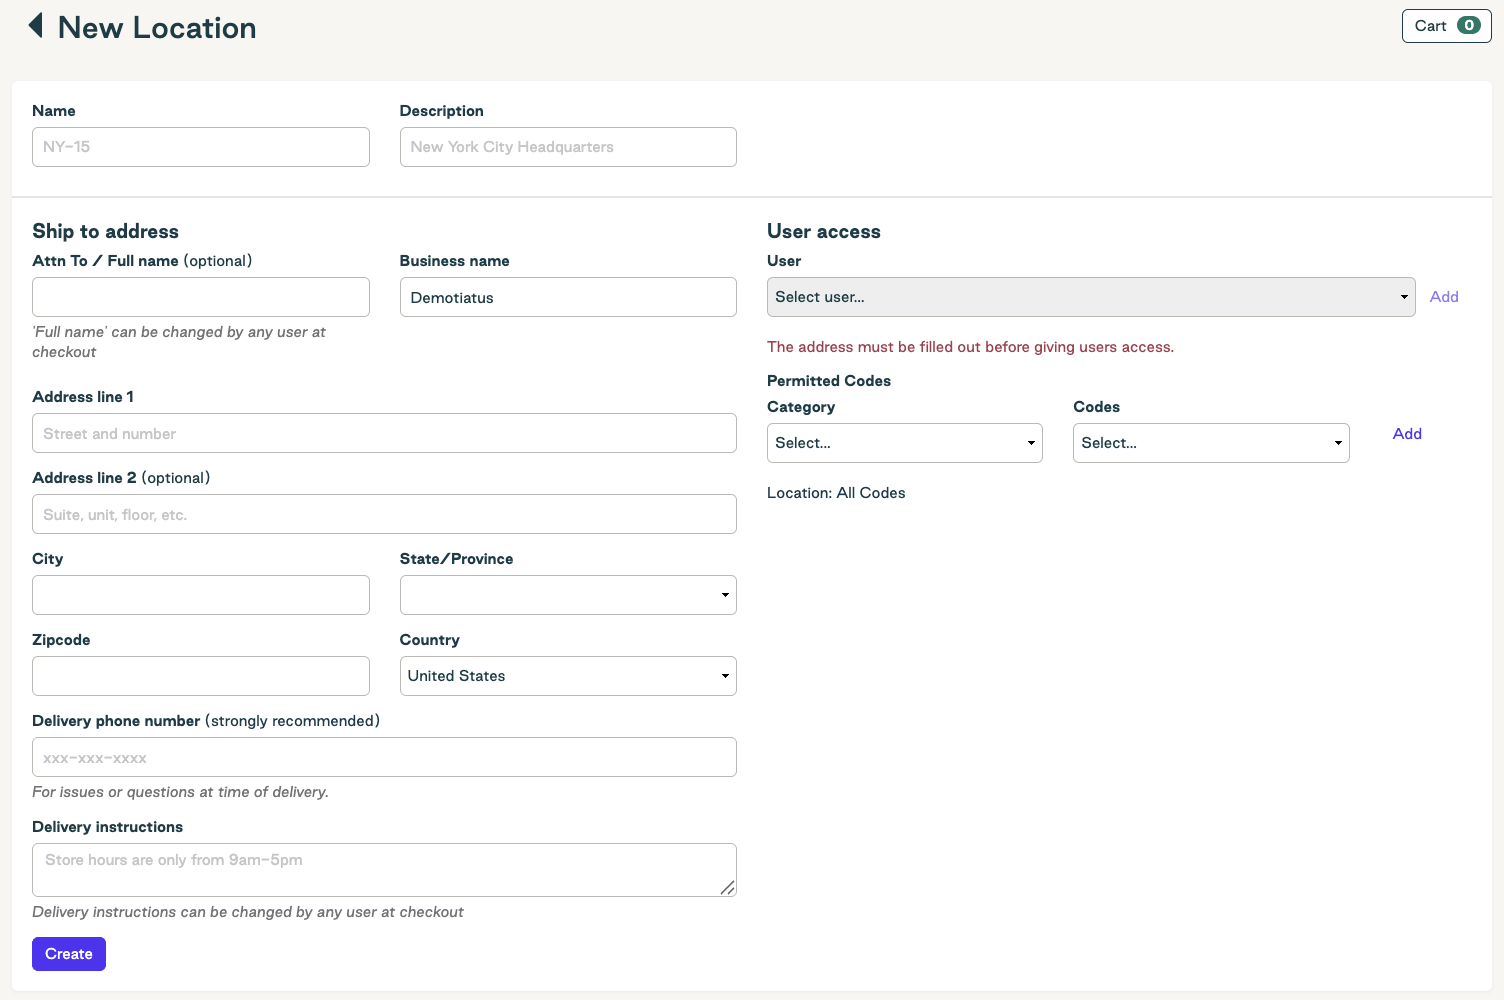Screen dimensions: 1504x1000
Task: Click the Address line 2 field
Action: coord(384,514)
